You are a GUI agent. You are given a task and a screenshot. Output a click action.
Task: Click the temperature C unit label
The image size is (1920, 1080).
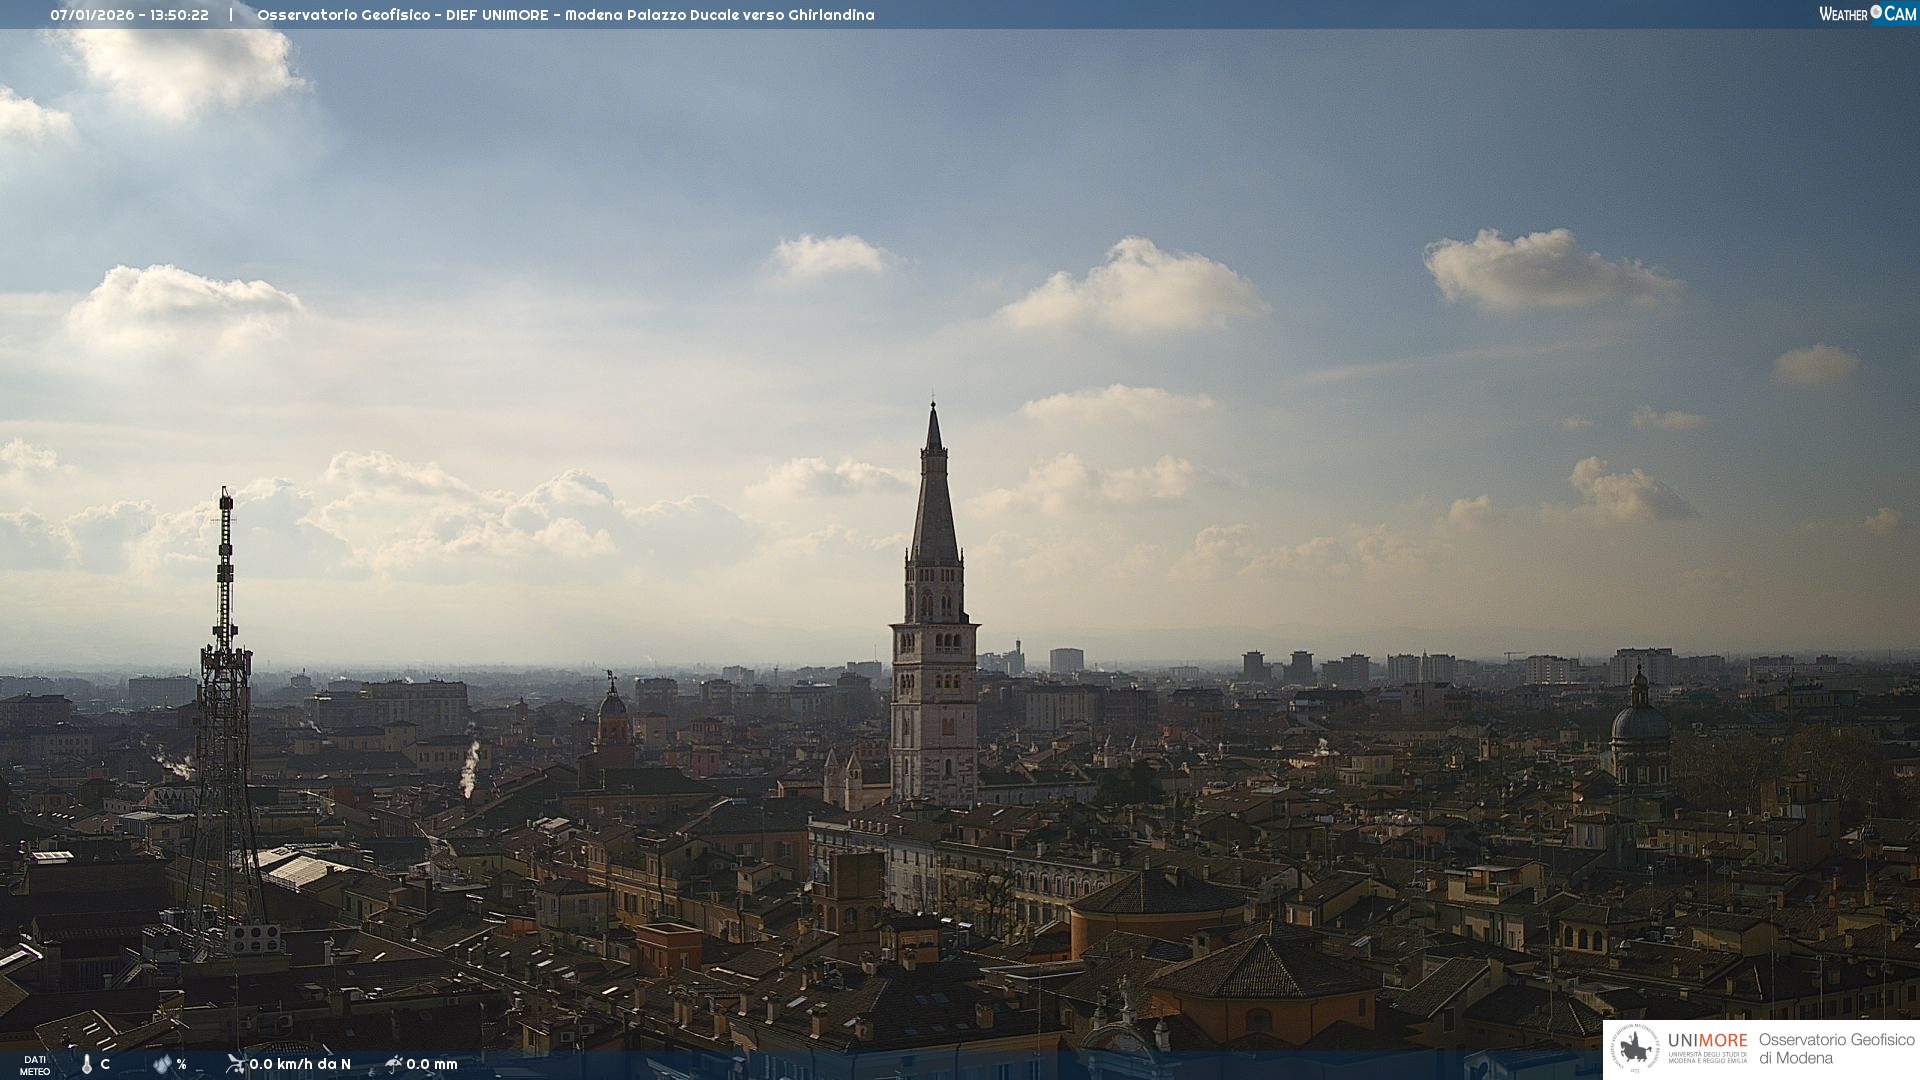pos(105,1064)
